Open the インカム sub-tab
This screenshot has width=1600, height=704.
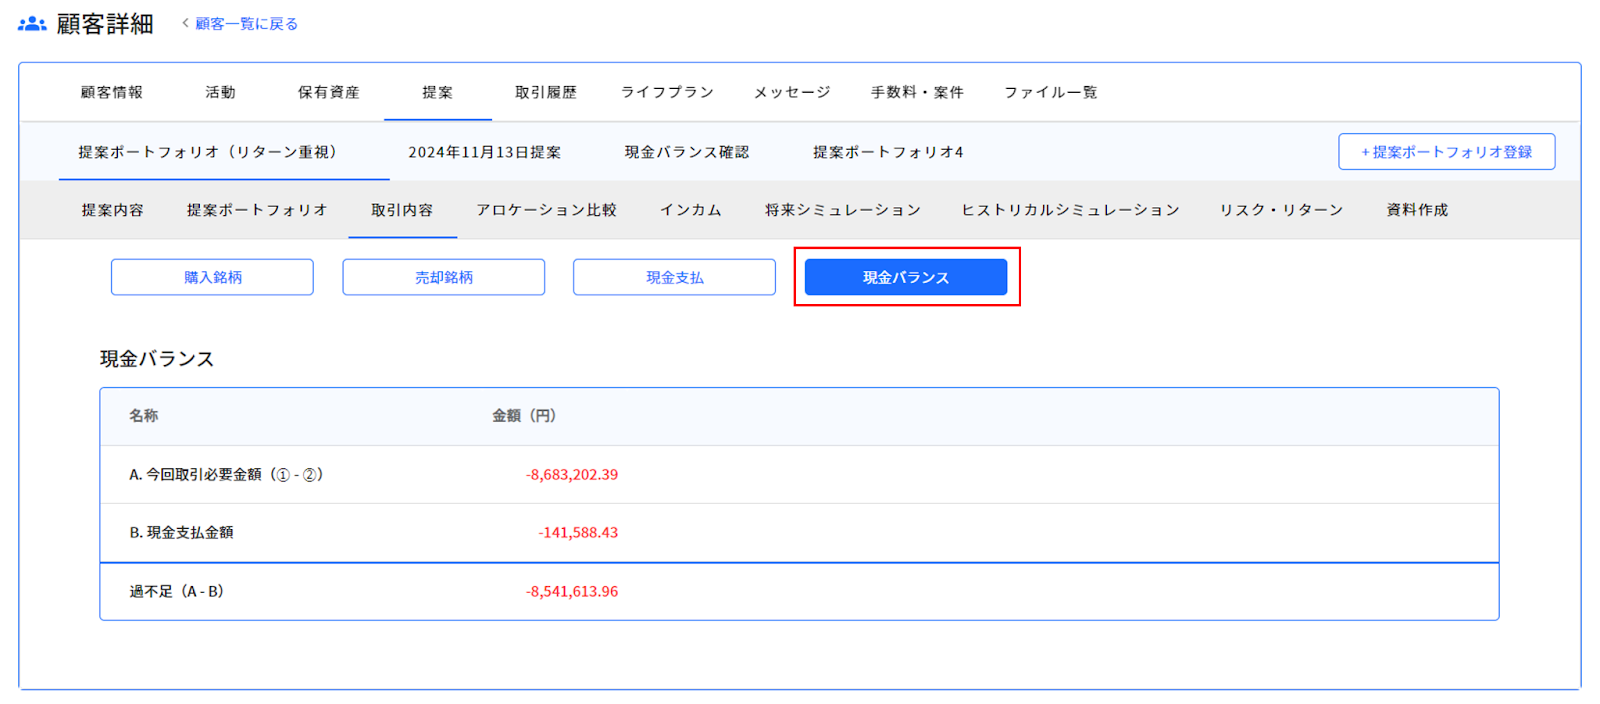pyautogui.click(x=691, y=210)
